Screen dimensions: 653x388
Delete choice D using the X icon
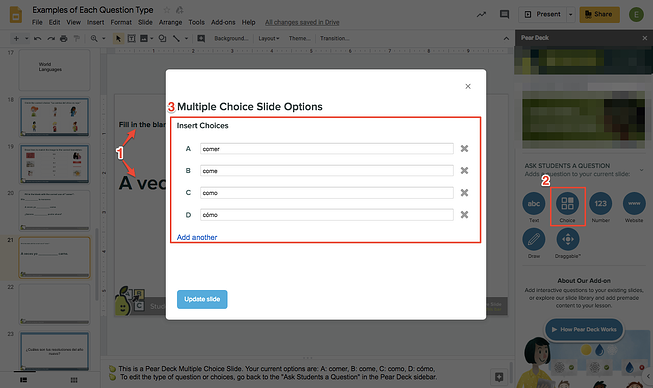point(464,214)
